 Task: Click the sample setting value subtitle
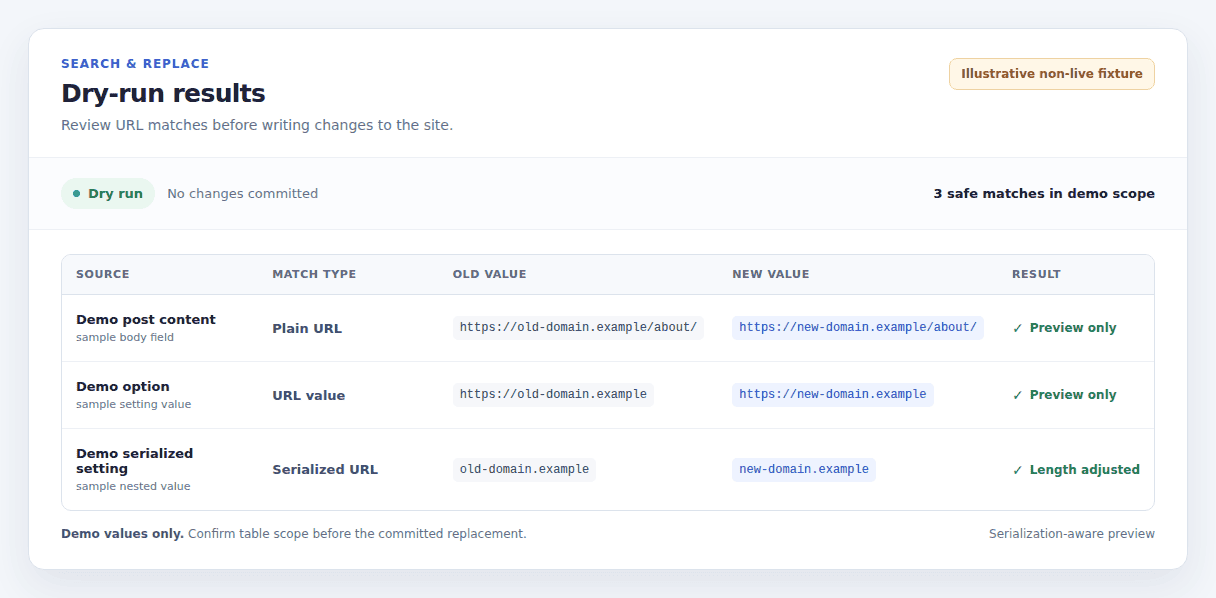(x=134, y=405)
